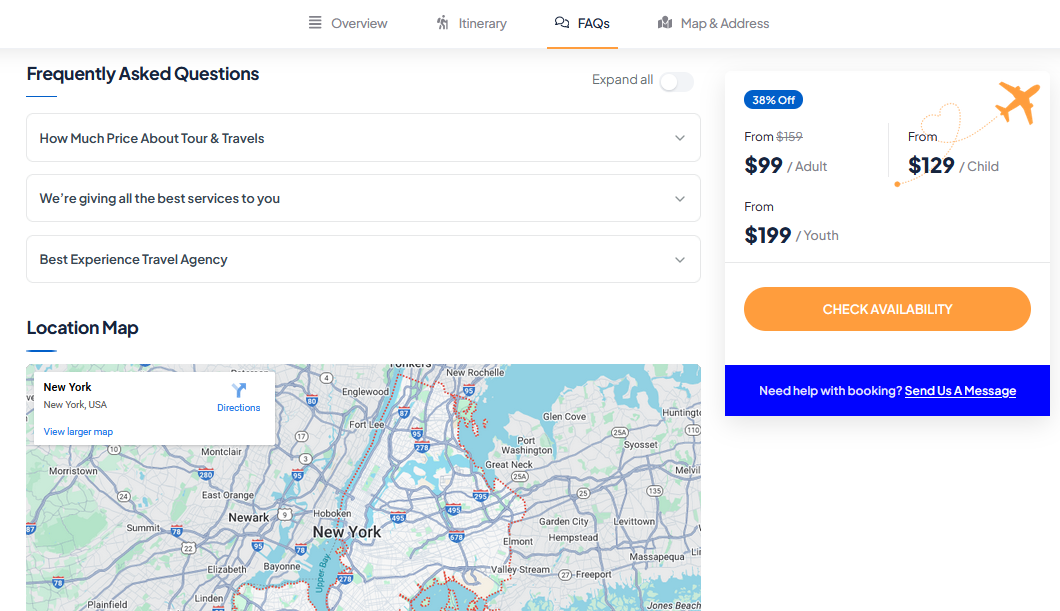This screenshot has width=1060, height=611.
Task: Open Send Us A Message link
Action: (960, 391)
